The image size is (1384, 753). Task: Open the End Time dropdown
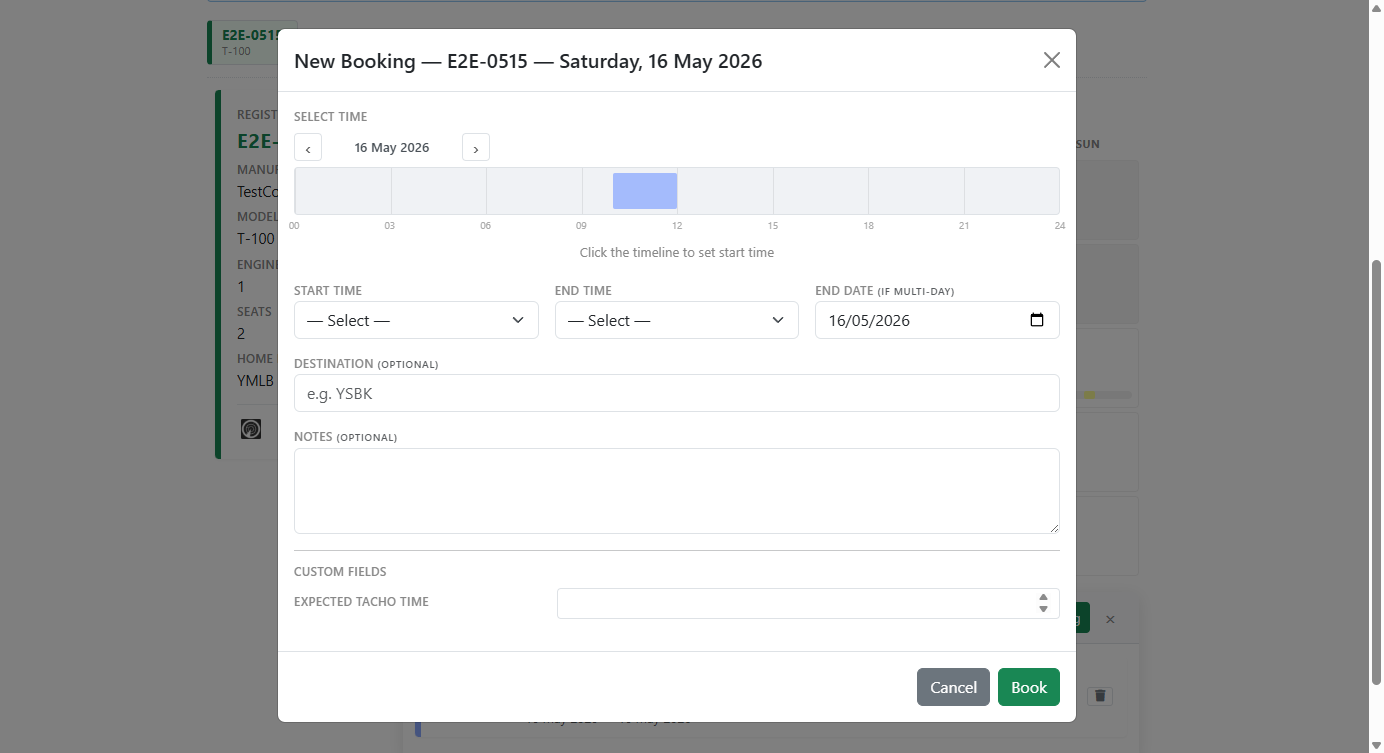pos(677,320)
